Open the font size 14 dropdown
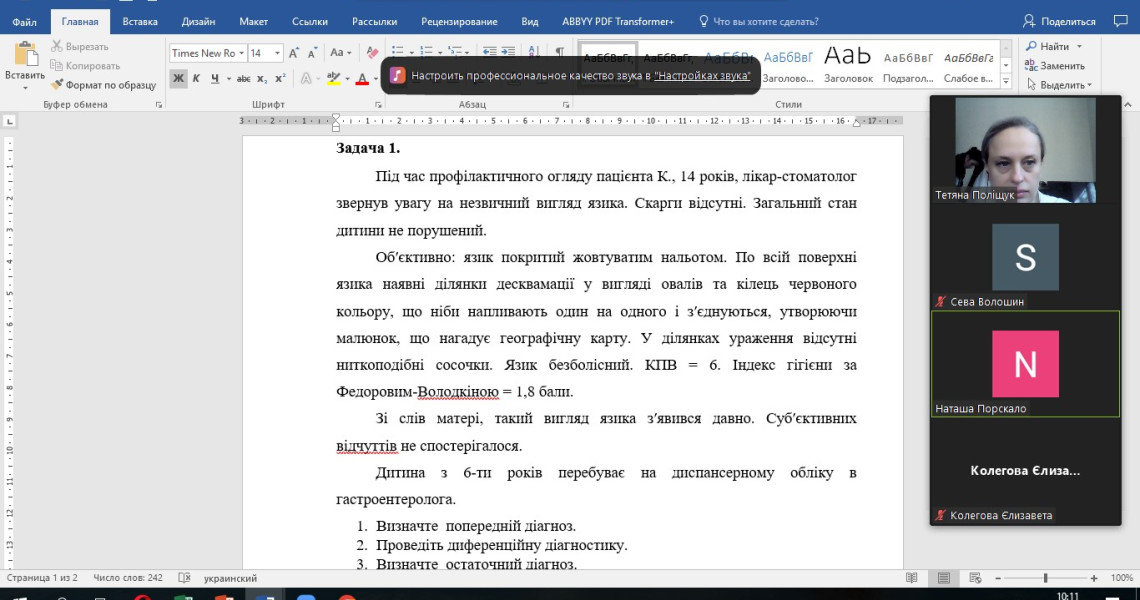The width and height of the screenshot is (1140, 600). click(x=278, y=53)
